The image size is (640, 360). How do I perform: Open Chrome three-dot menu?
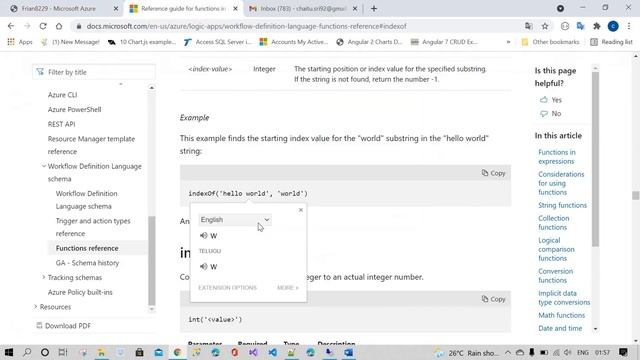(x=629, y=26)
